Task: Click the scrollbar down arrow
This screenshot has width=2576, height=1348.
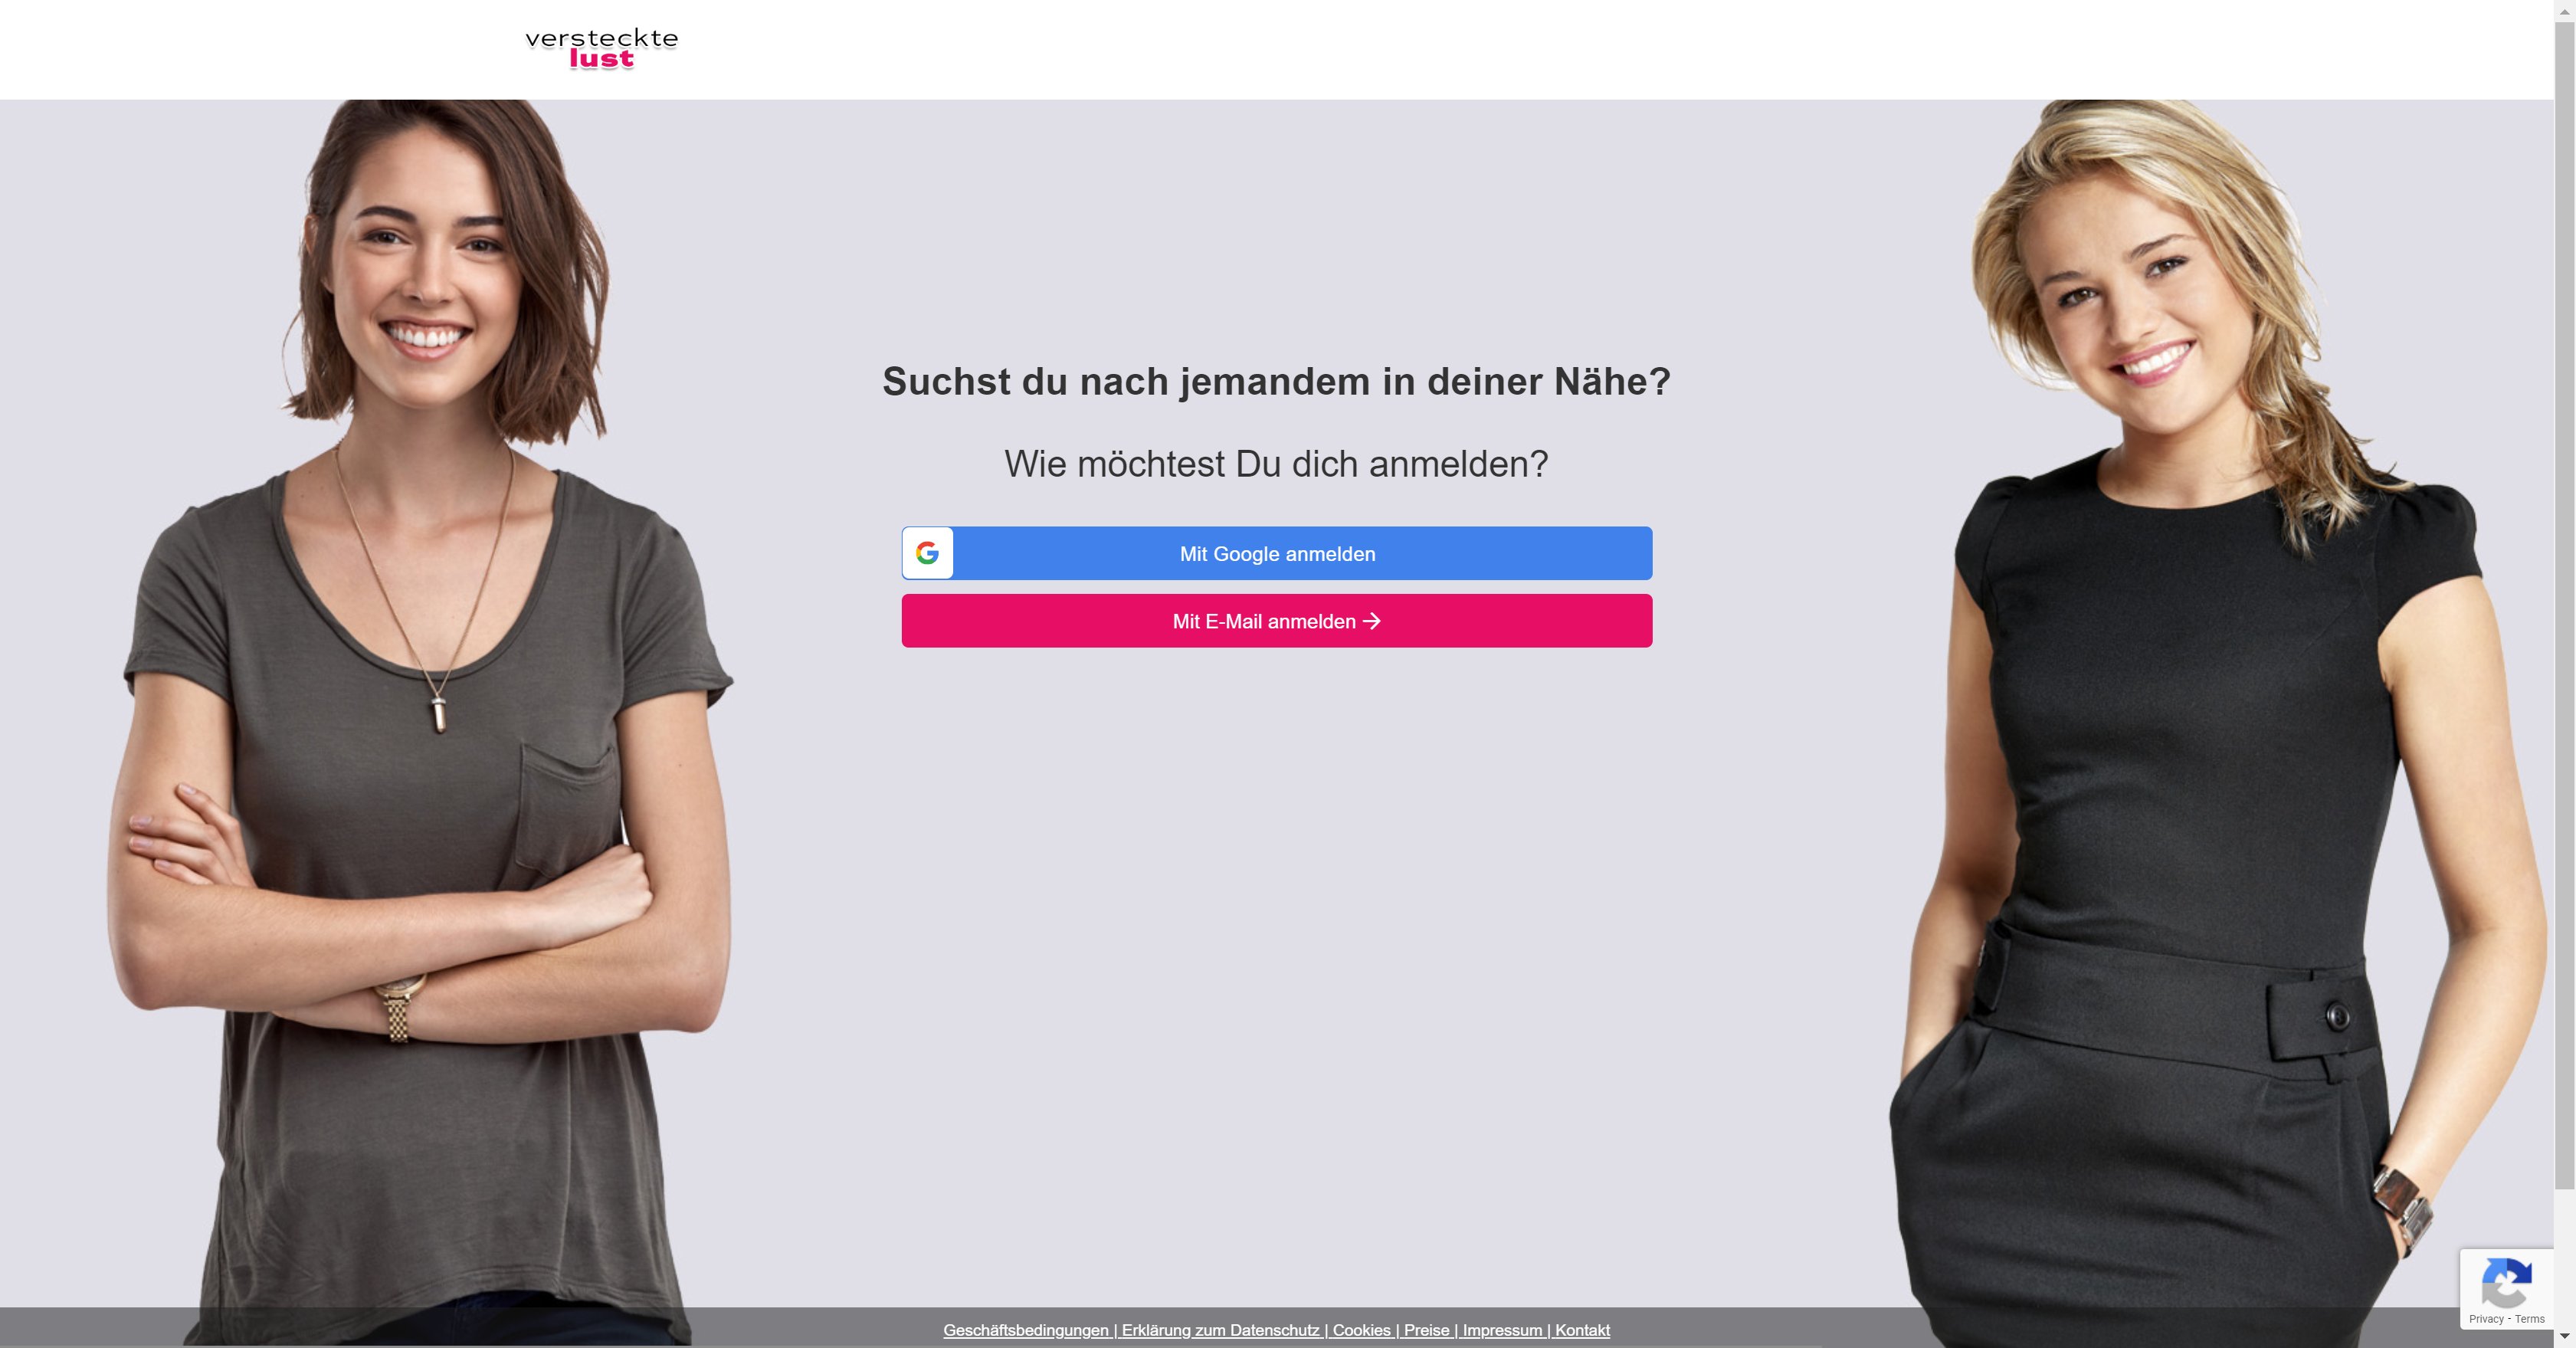Action: (x=2564, y=1336)
